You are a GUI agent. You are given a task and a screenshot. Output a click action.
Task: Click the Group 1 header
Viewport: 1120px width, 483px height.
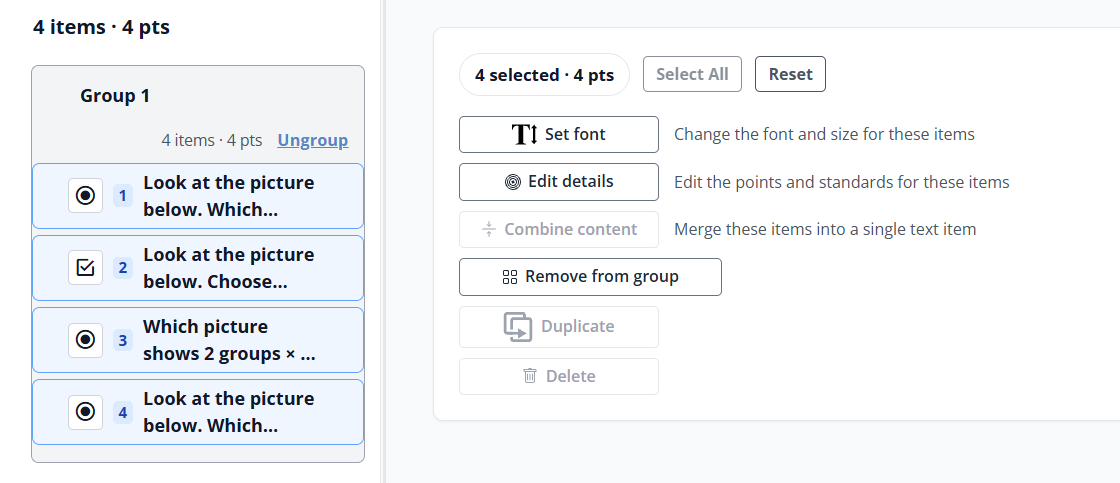[115, 96]
